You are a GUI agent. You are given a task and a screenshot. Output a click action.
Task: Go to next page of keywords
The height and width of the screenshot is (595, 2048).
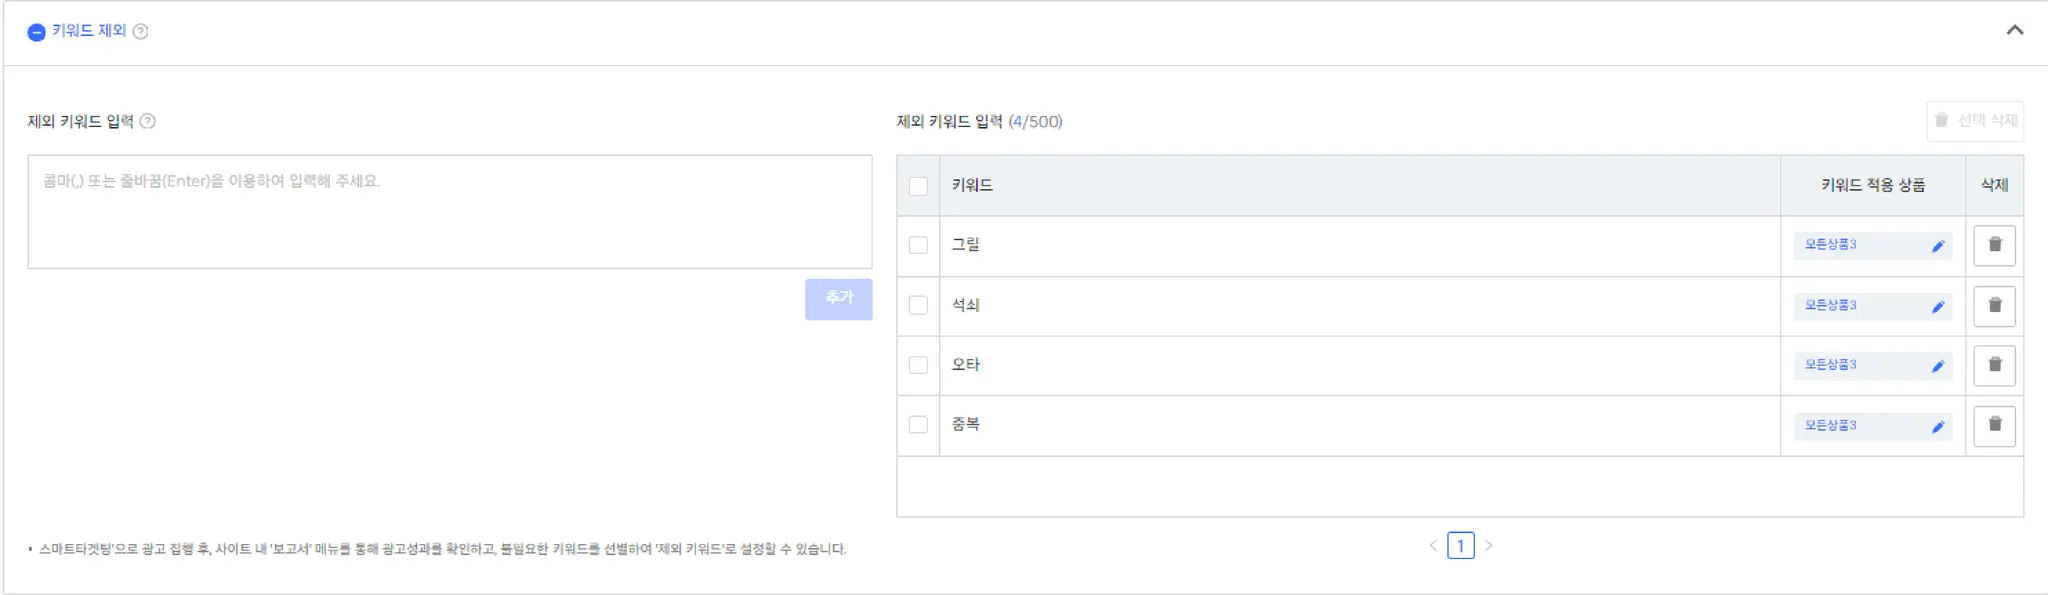(x=1488, y=546)
